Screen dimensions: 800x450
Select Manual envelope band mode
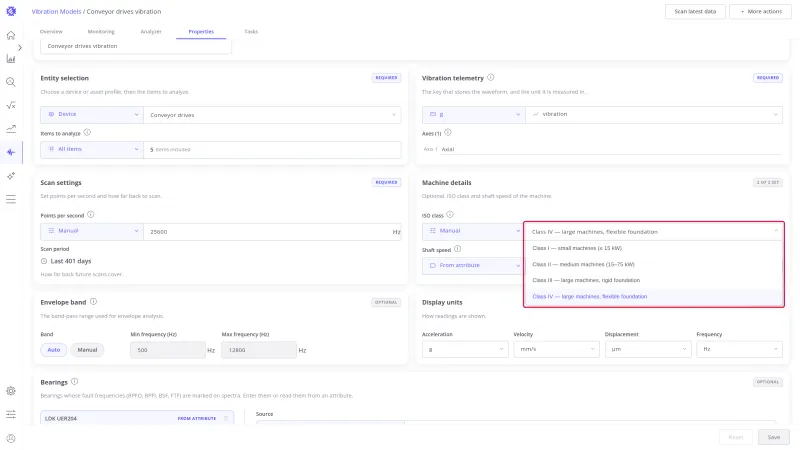coord(87,350)
